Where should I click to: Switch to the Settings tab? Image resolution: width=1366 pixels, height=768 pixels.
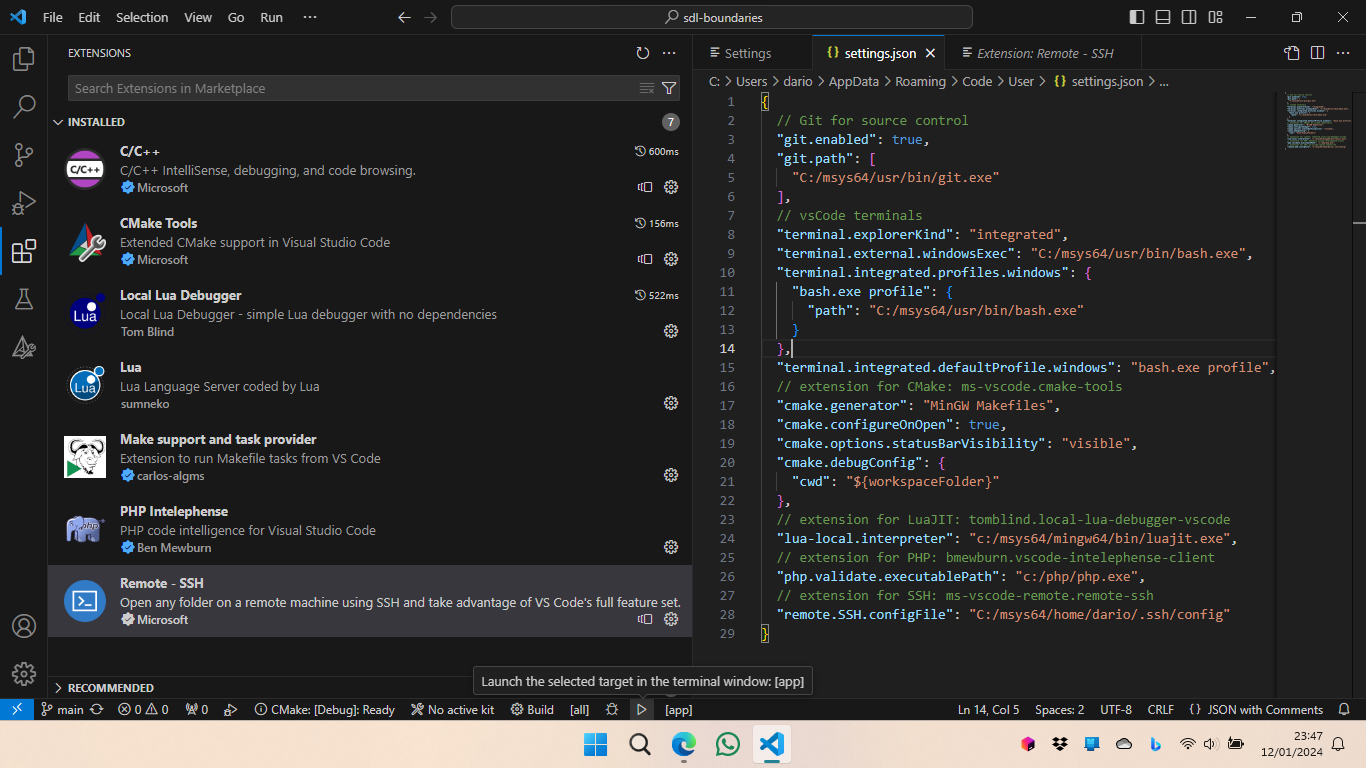(747, 53)
